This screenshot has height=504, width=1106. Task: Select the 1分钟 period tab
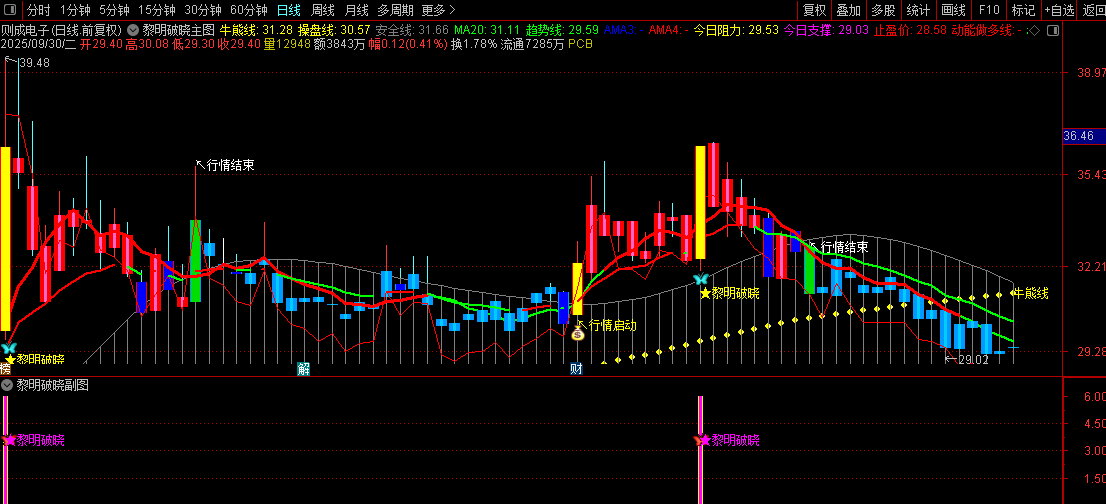click(75, 10)
